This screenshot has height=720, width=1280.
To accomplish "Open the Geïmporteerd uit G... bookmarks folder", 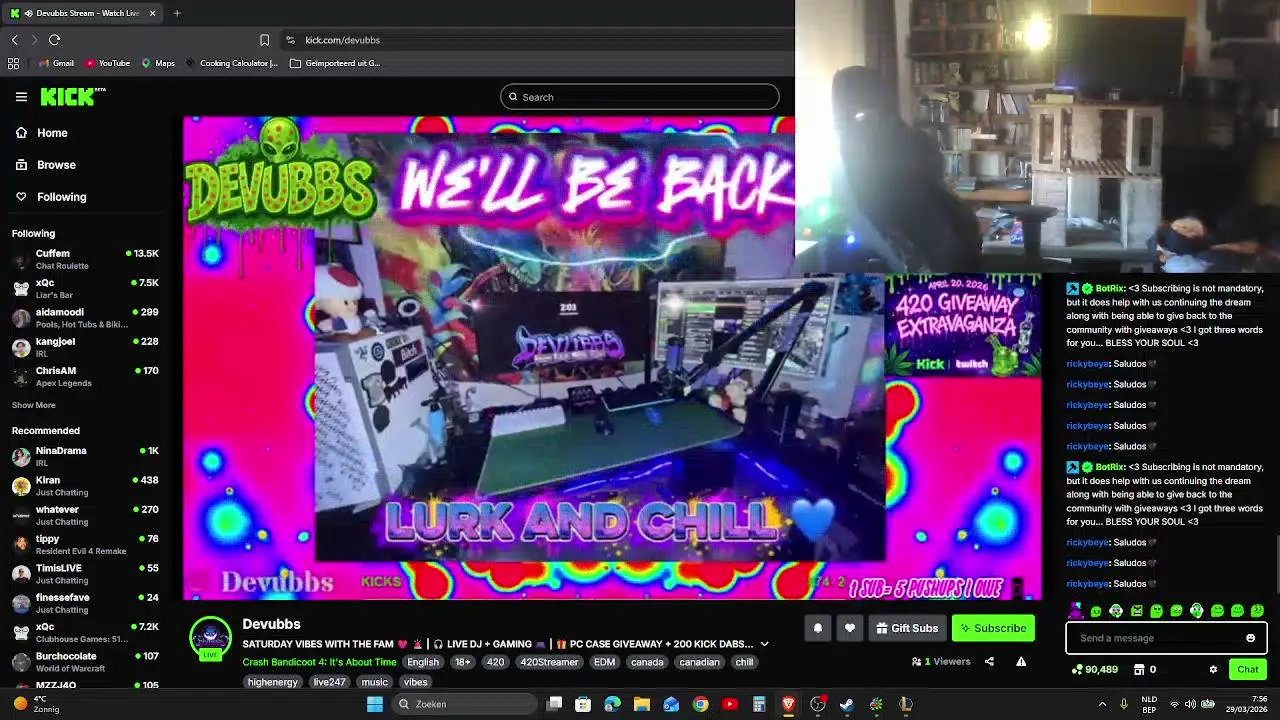I will pyautogui.click(x=335, y=63).
